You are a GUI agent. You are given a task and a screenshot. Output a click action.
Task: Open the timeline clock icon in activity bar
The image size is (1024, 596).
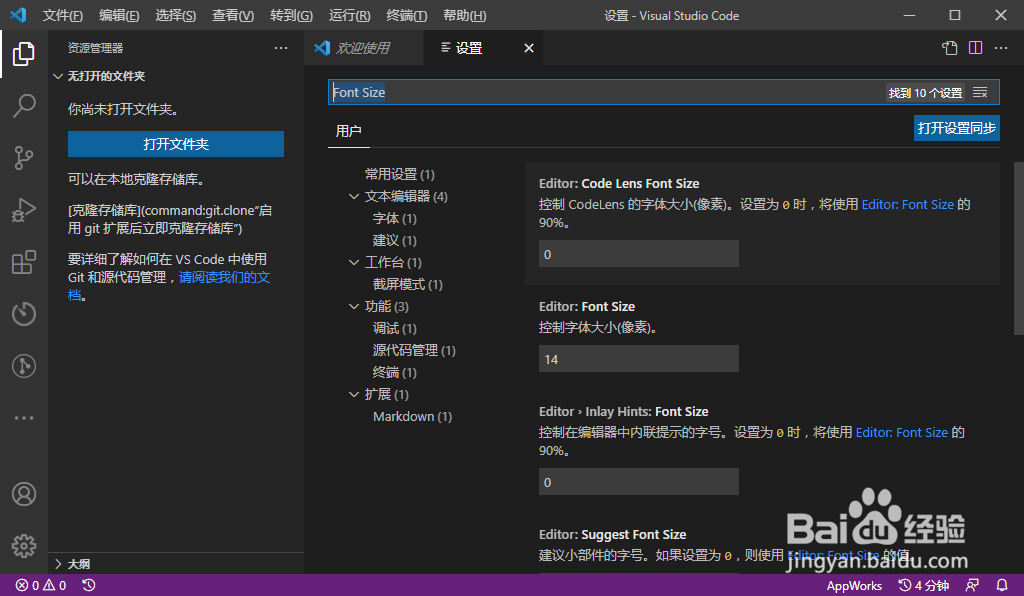(24, 314)
